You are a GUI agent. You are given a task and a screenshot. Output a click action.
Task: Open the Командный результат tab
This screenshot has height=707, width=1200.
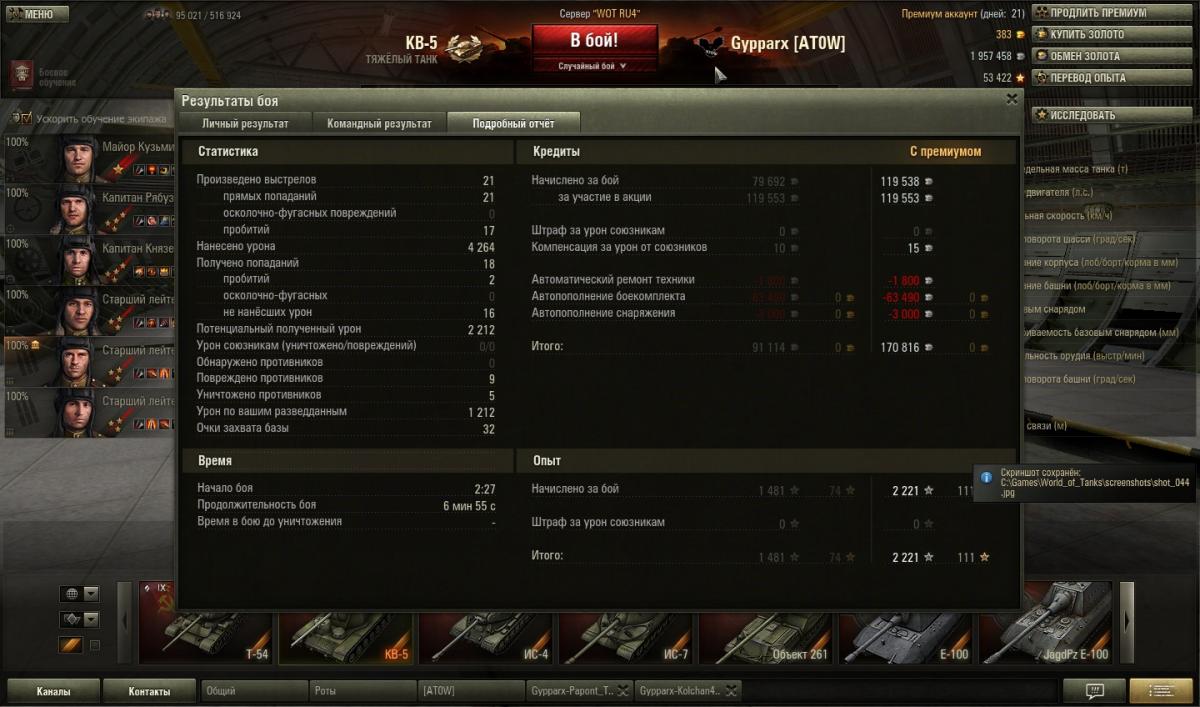[x=379, y=123]
